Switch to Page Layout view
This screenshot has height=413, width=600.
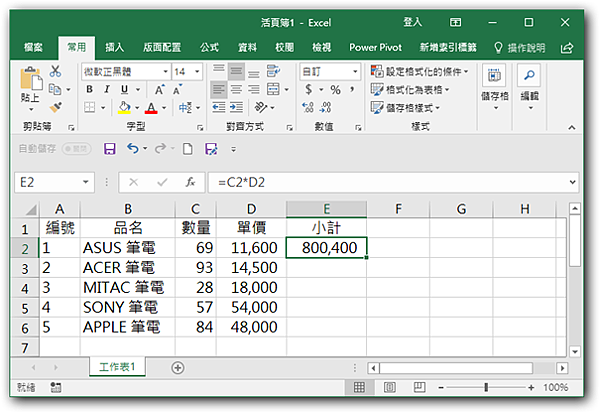click(390, 388)
